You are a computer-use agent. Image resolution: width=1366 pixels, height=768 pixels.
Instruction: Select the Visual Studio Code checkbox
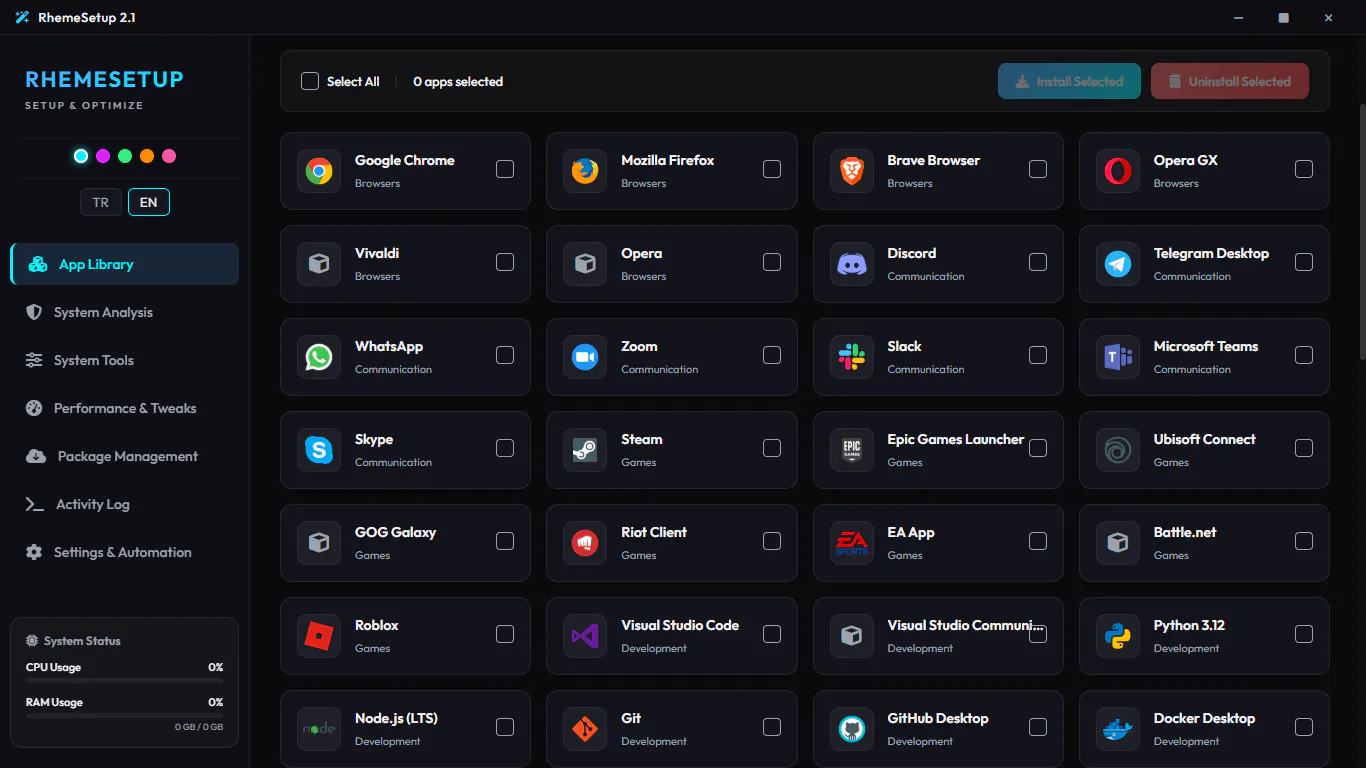click(x=772, y=634)
